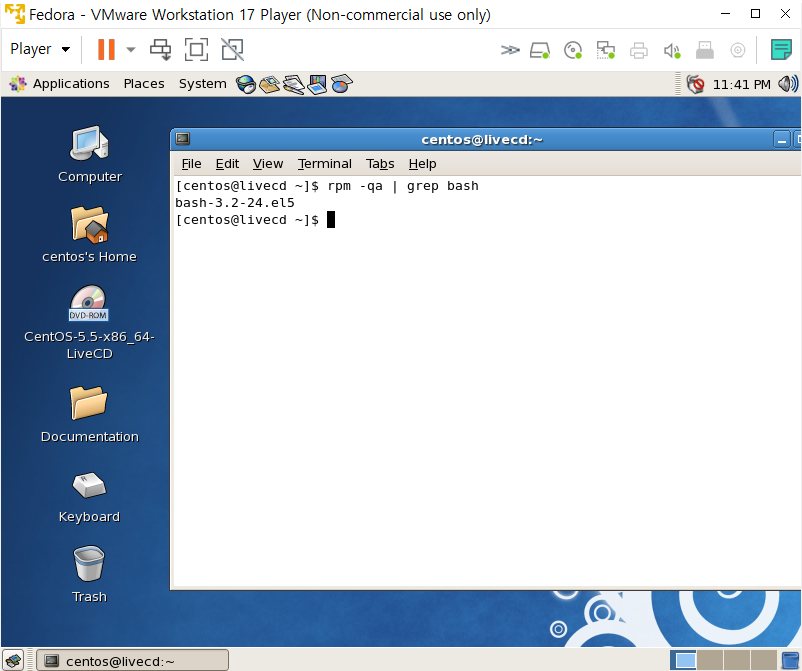The height and width of the screenshot is (671, 802).
Task: Launch the email client panel icon
Action: pos(270,84)
